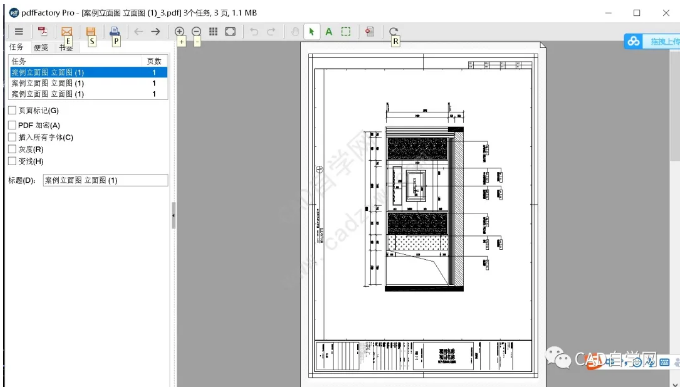Close the pdfFactory Pro window
This screenshot has width=692, height=387.
click(666, 13)
